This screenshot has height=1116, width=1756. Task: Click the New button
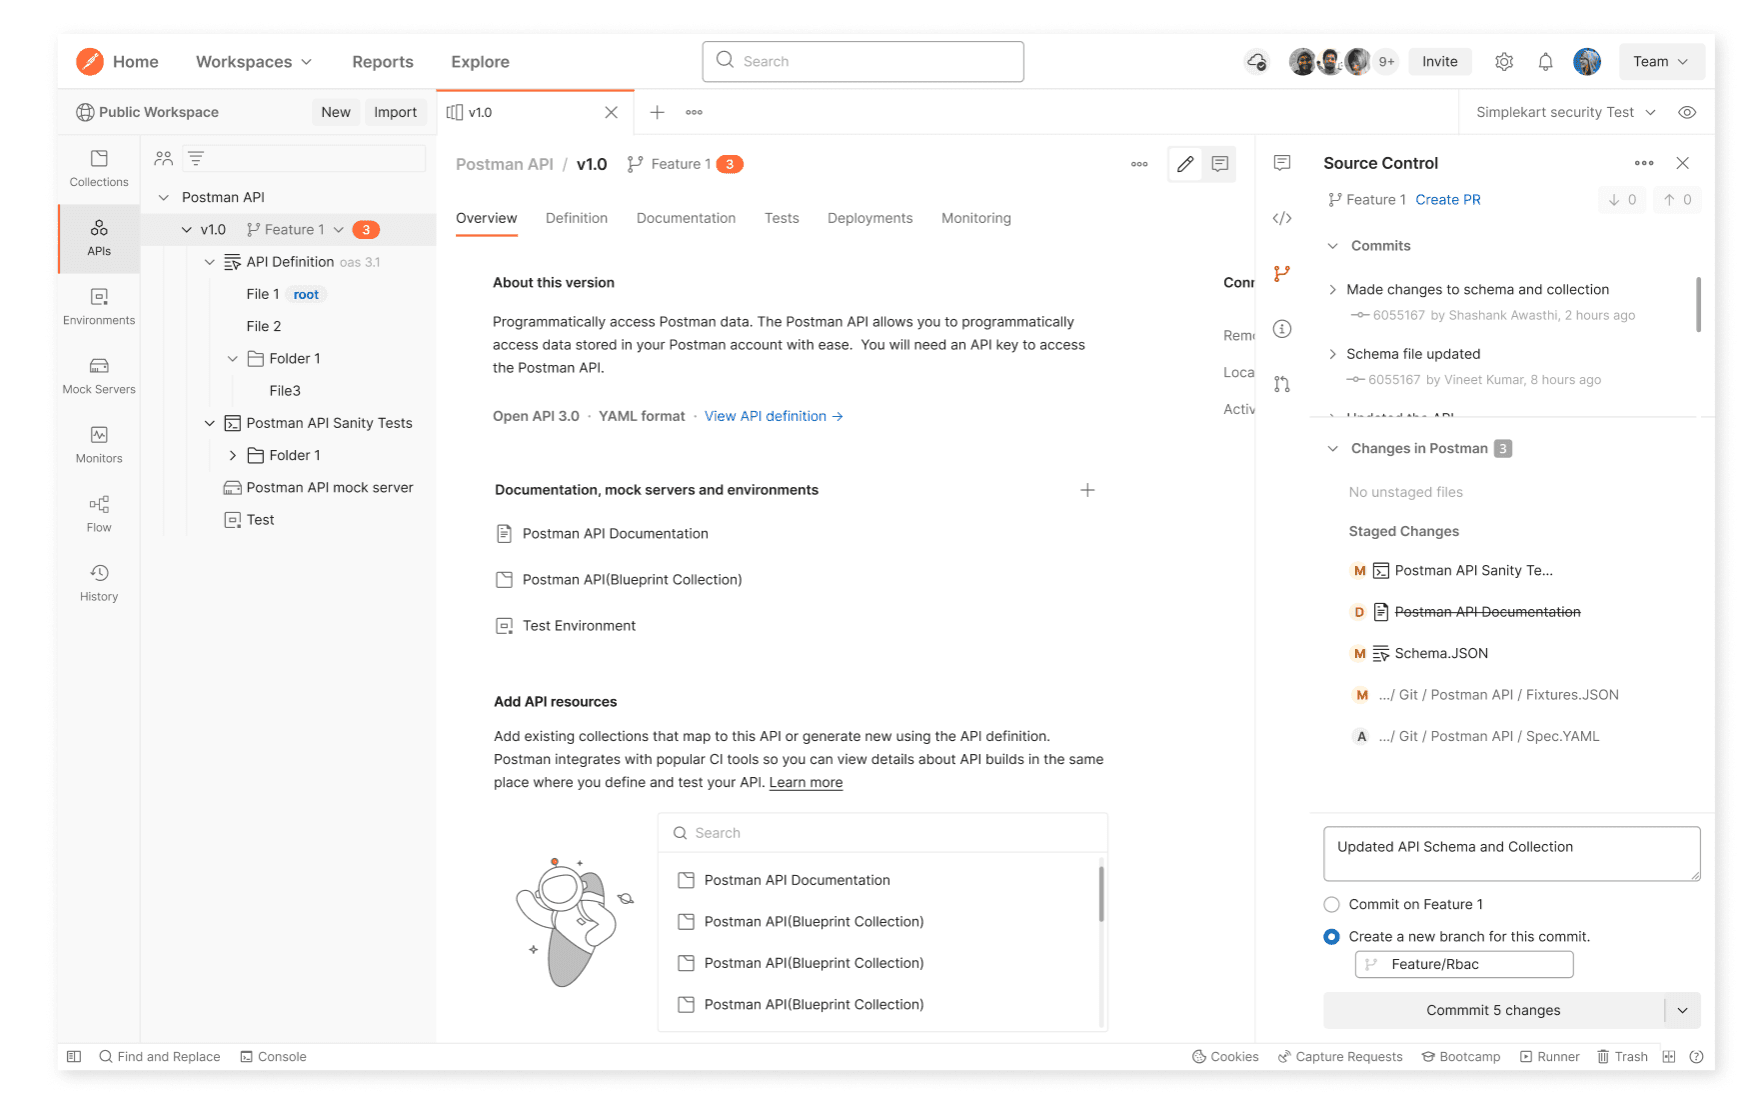click(x=336, y=112)
